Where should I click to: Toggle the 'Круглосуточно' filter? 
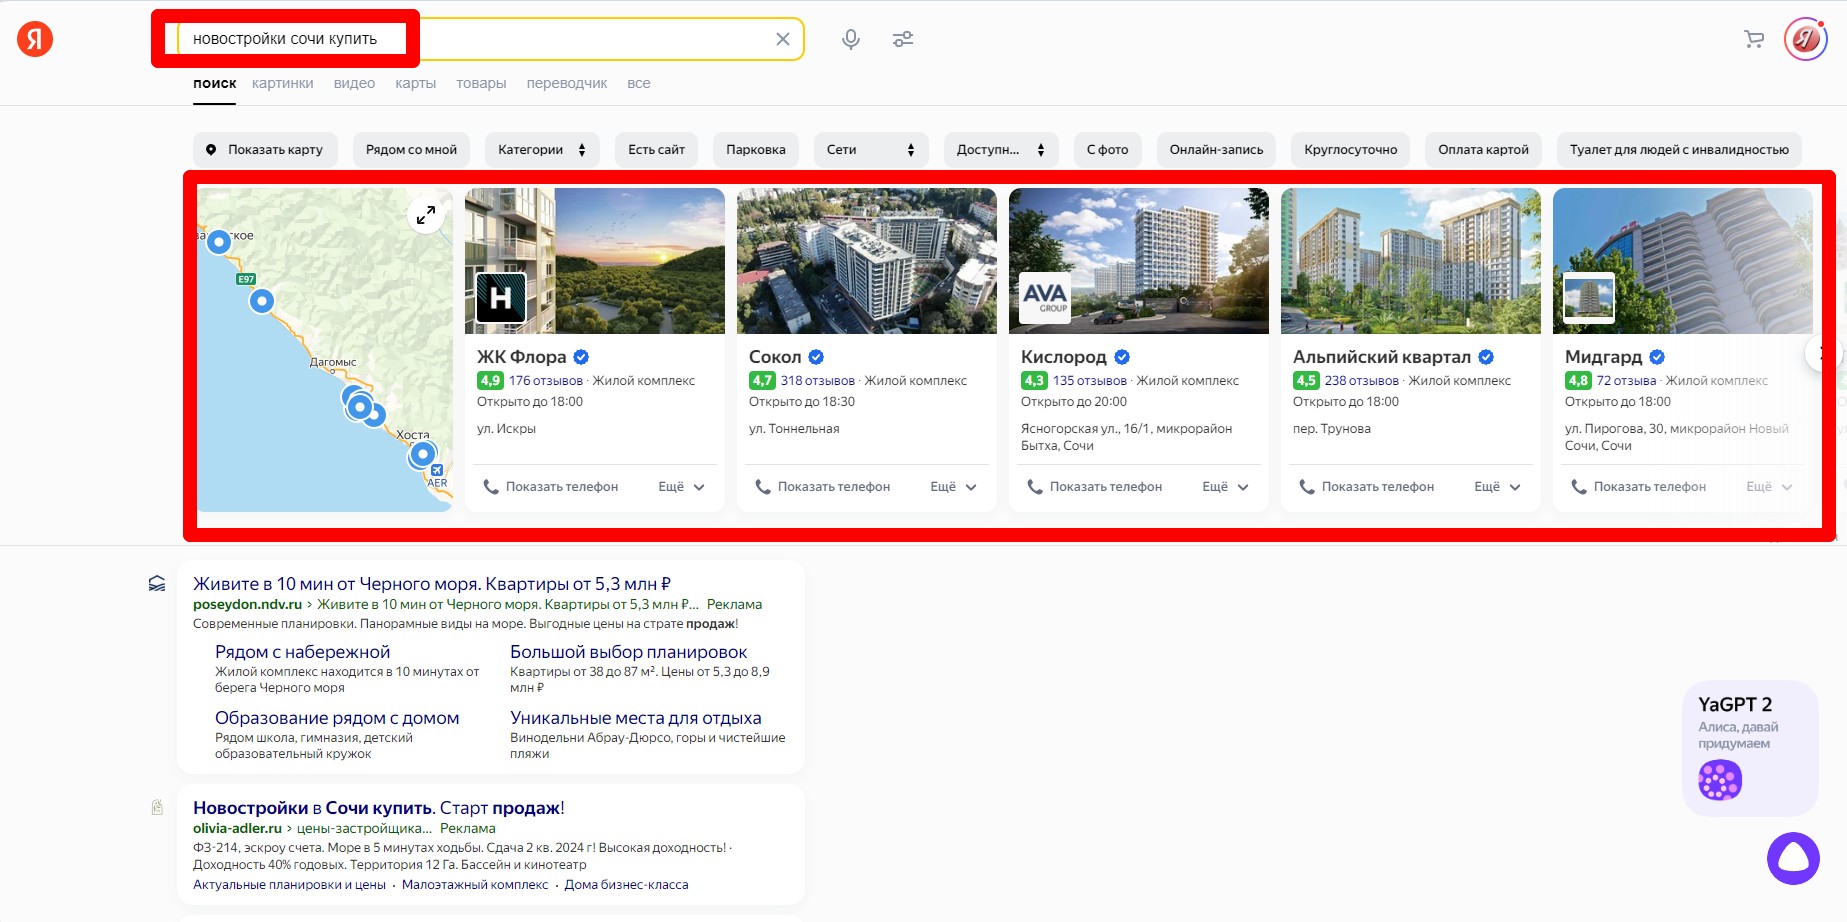tap(1350, 150)
